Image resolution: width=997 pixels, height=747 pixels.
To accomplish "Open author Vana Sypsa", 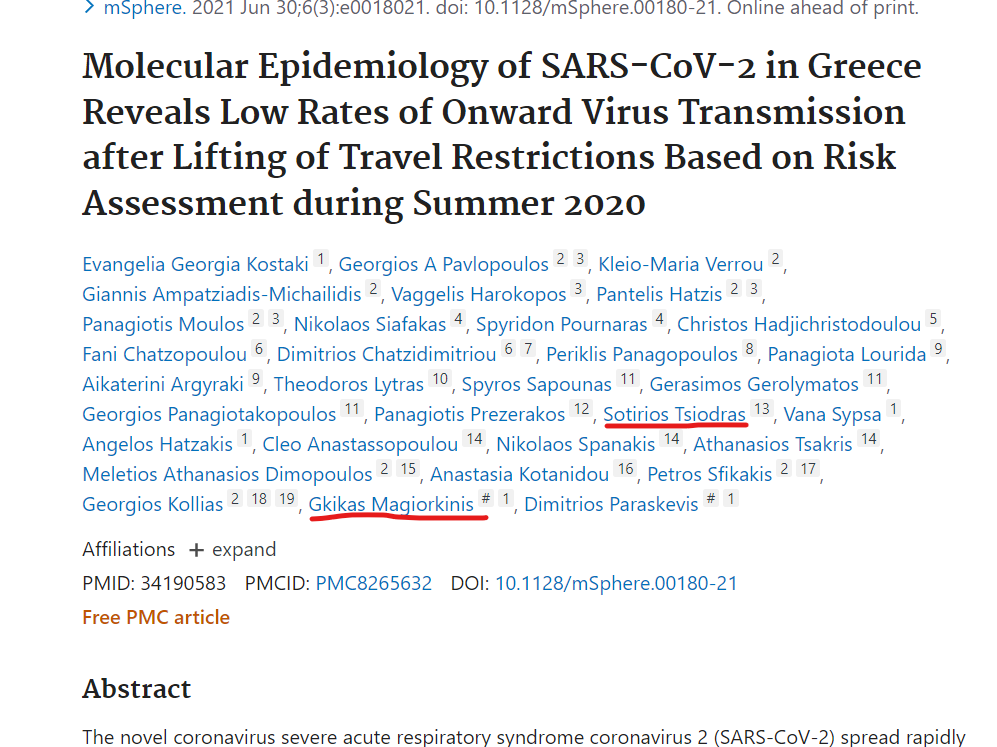I will [x=832, y=415].
